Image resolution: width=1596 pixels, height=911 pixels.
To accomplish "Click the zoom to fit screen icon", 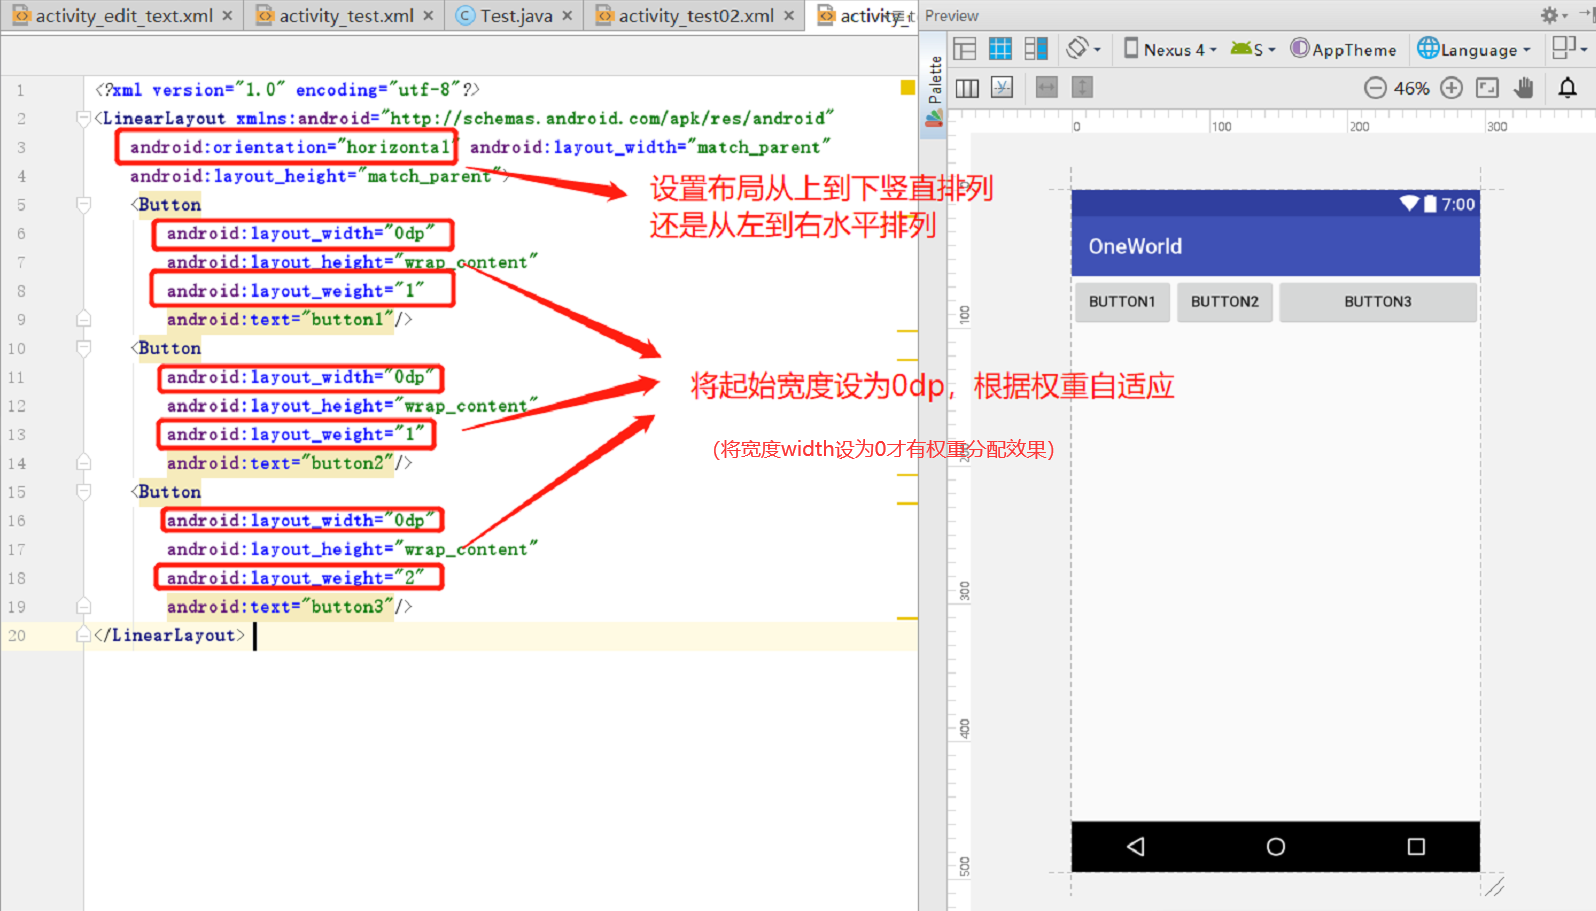I will (1488, 88).
